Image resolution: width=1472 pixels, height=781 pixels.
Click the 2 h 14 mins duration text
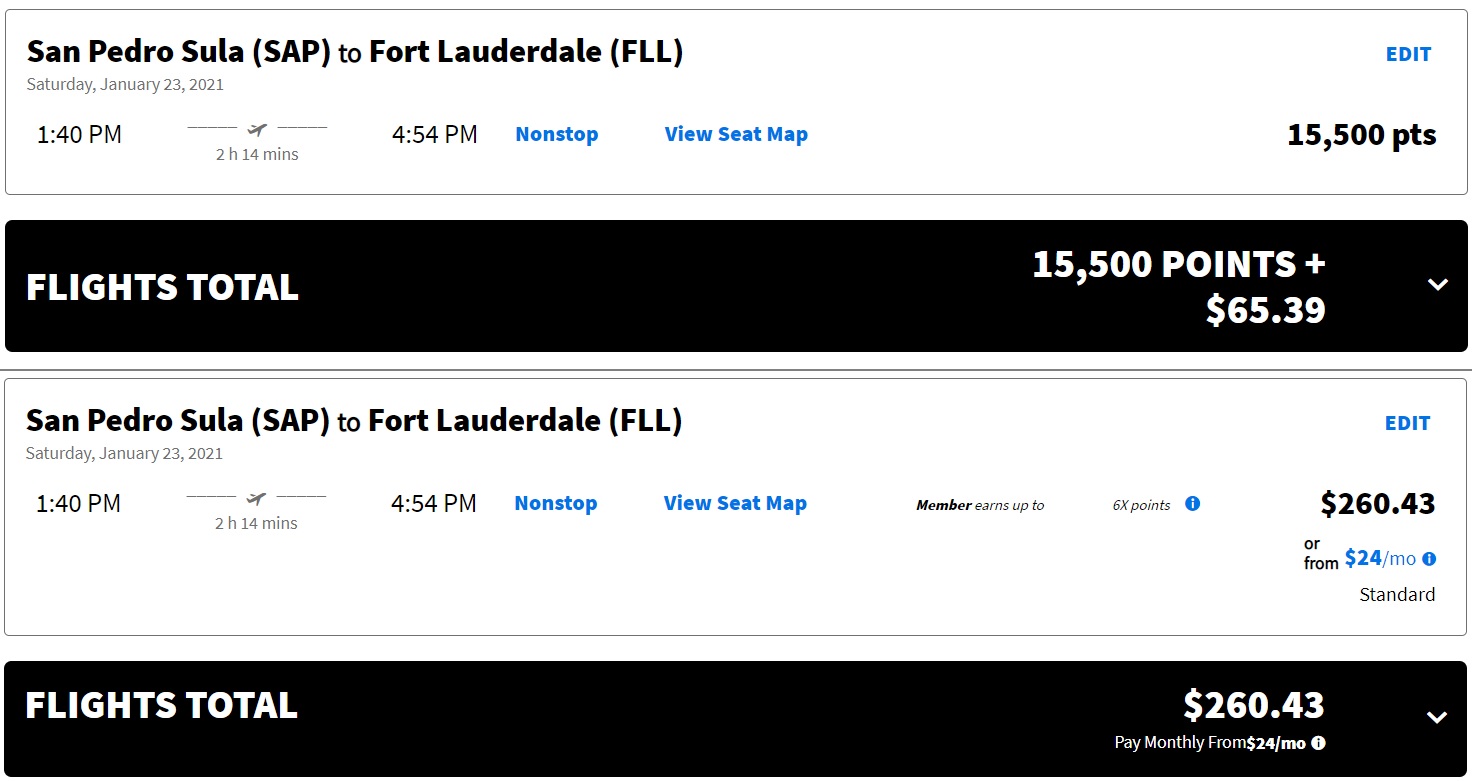point(257,154)
